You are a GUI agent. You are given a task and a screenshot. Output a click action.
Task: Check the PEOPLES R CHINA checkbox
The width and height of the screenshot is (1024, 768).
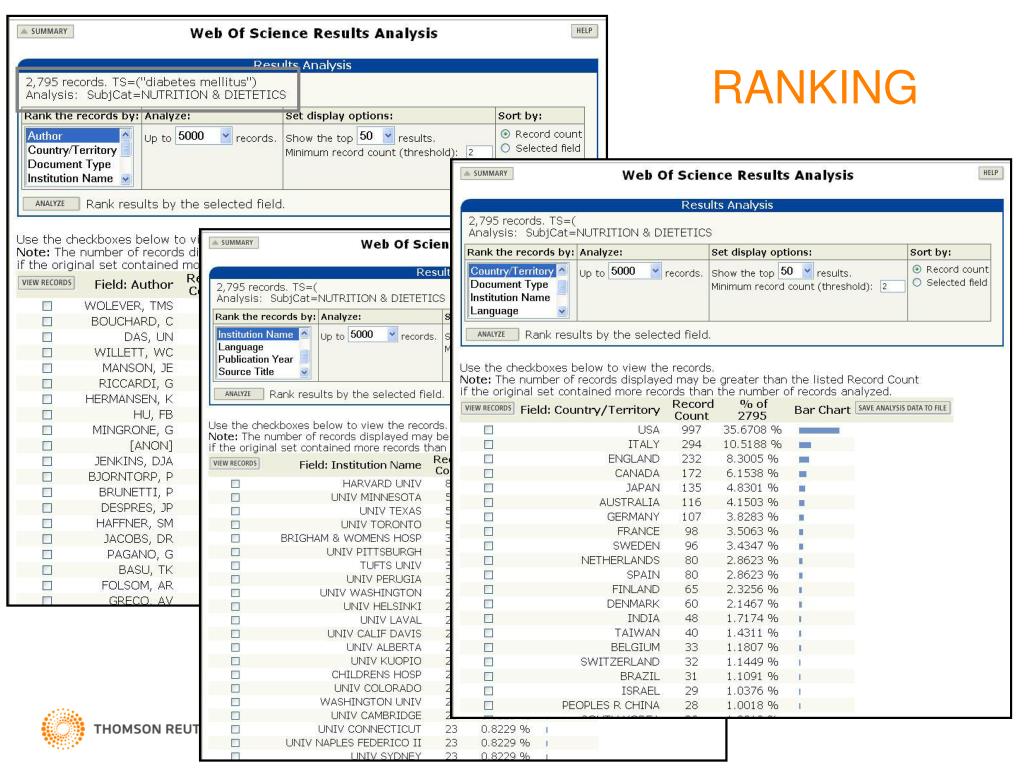click(488, 705)
